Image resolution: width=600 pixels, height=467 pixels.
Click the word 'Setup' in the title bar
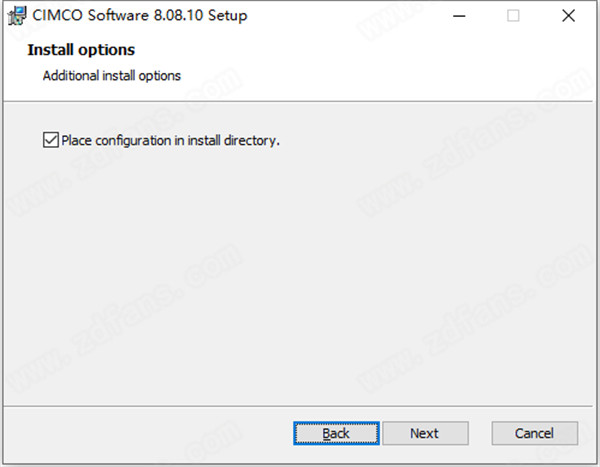click(x=228, y=16)
